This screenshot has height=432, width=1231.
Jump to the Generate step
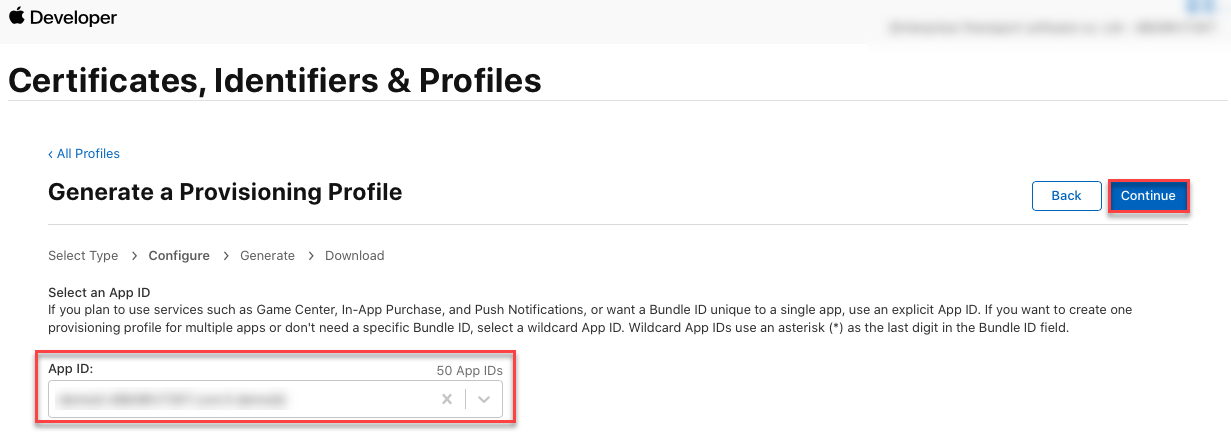pos(267,256)
